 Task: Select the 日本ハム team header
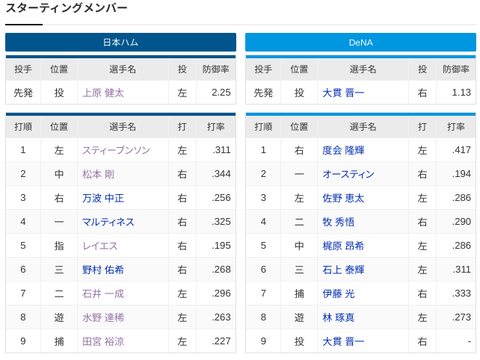tap(121, 42)
